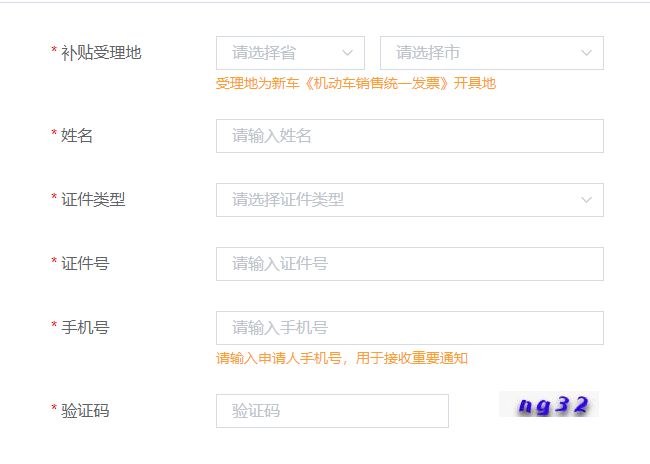The height and width of the screenshot is (464, 650).
Task: Click the 证件号 field label
Action: click(x=85, y=263)
